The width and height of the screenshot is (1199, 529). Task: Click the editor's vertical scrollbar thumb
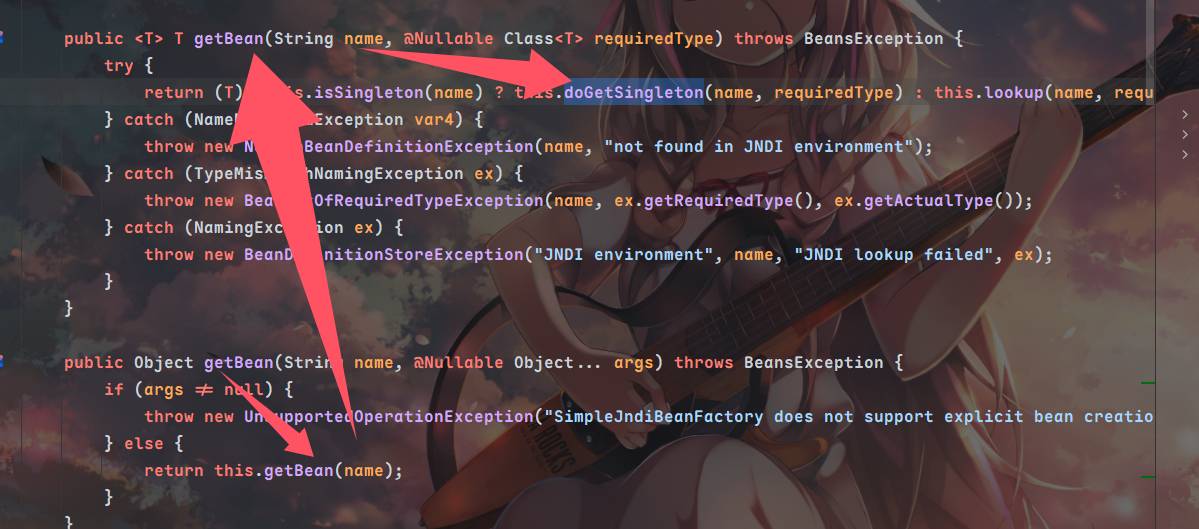[1151, 50]
